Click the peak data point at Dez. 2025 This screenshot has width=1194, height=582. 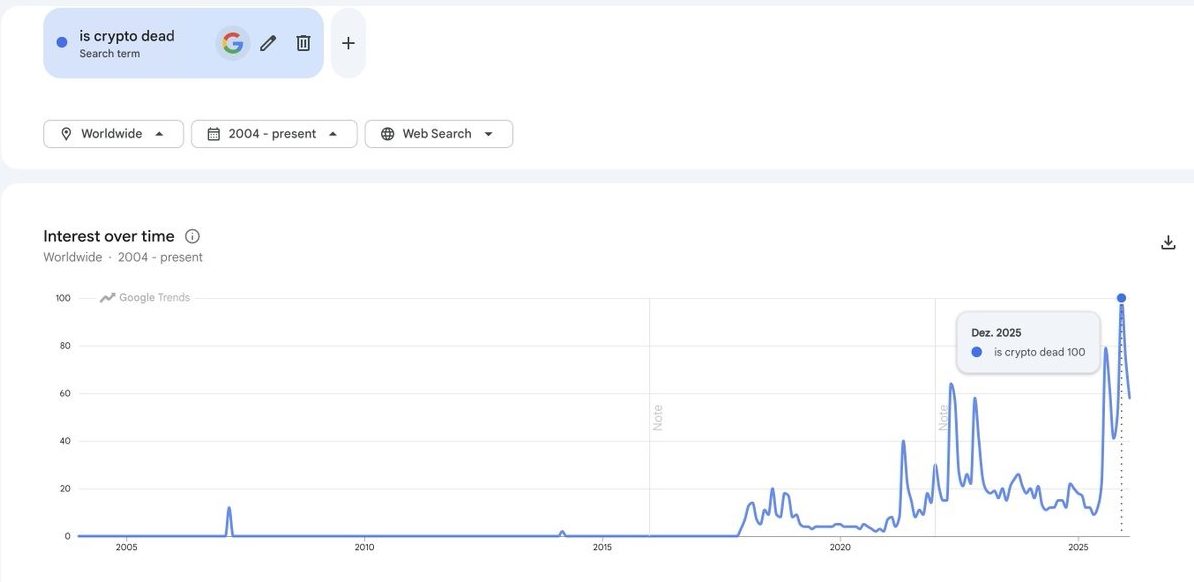pyautogui.click(x=1121, y=298)
